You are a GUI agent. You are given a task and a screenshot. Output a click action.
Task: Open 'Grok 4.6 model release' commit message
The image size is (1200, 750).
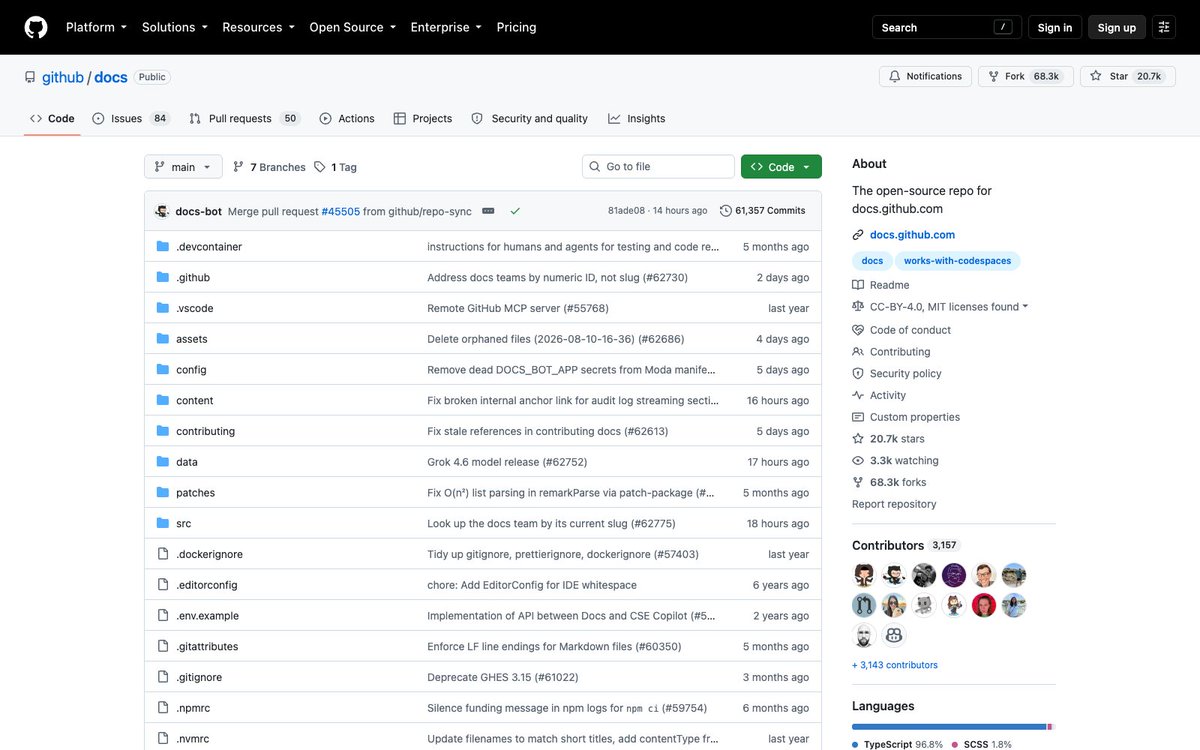tap(507, 462)
